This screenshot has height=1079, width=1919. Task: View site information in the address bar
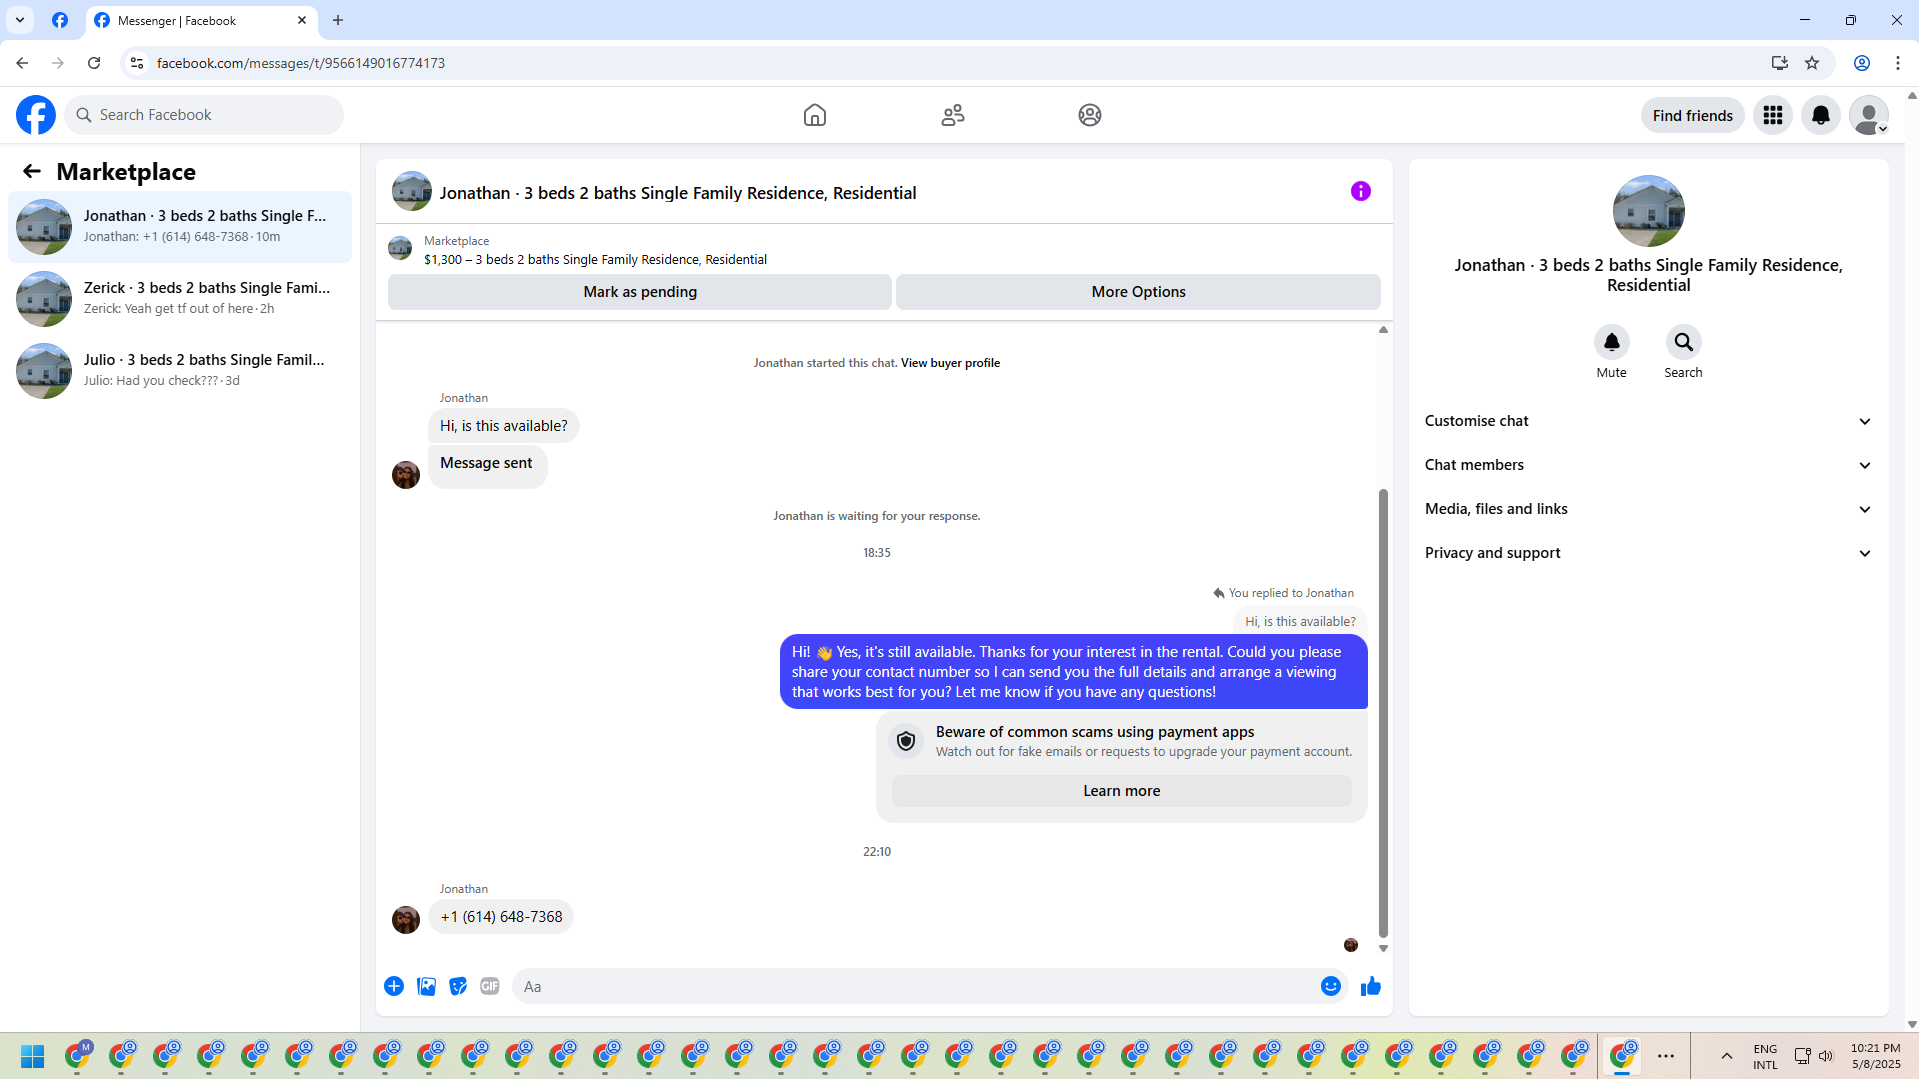(x=137, y=63)
